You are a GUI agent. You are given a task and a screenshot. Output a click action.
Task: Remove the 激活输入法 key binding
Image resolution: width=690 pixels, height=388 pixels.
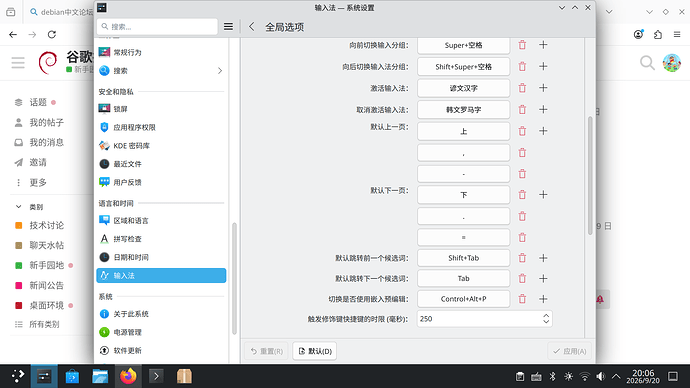[522, 88]
